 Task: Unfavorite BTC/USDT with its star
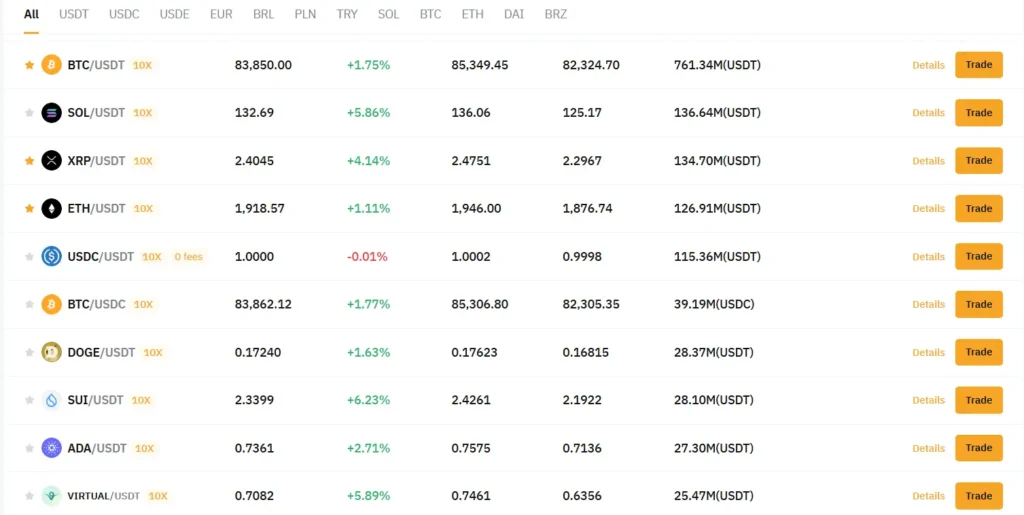(29, 65)
